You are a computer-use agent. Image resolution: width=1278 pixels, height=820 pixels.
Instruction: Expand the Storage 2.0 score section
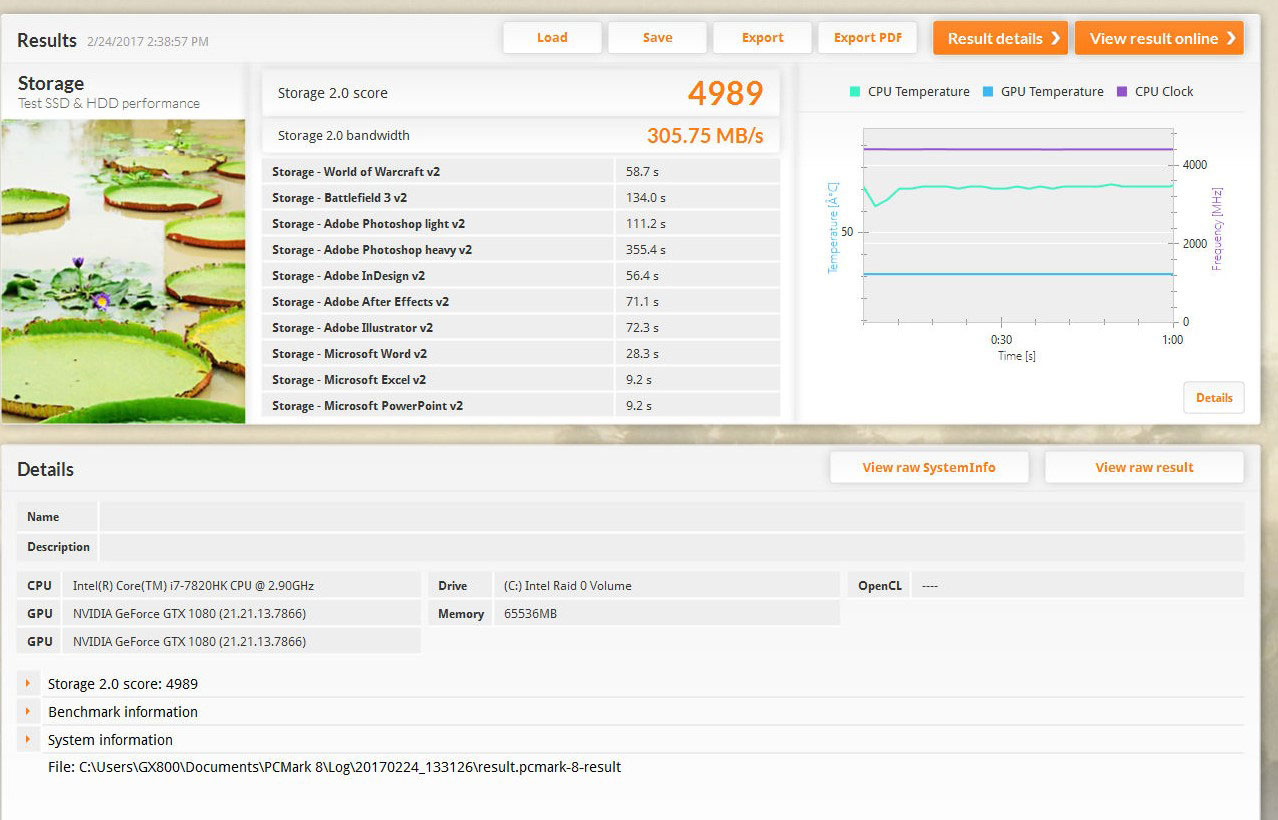28,684
